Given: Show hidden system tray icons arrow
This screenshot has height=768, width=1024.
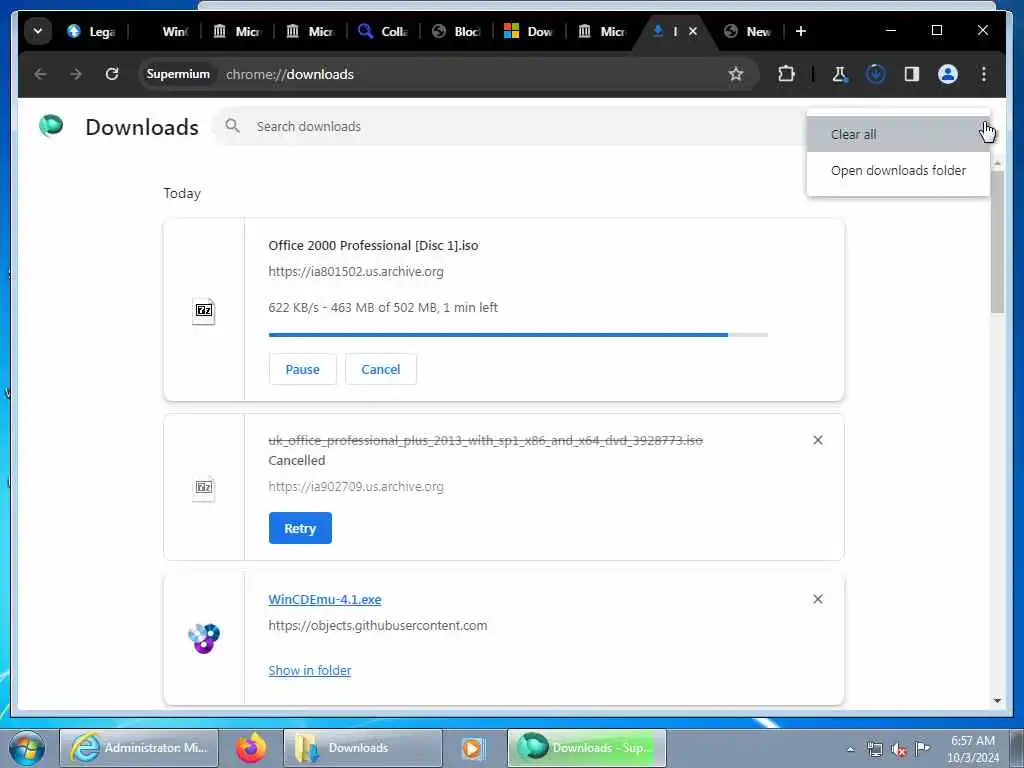Looking at the screenshot, I should tap(850, 750).
